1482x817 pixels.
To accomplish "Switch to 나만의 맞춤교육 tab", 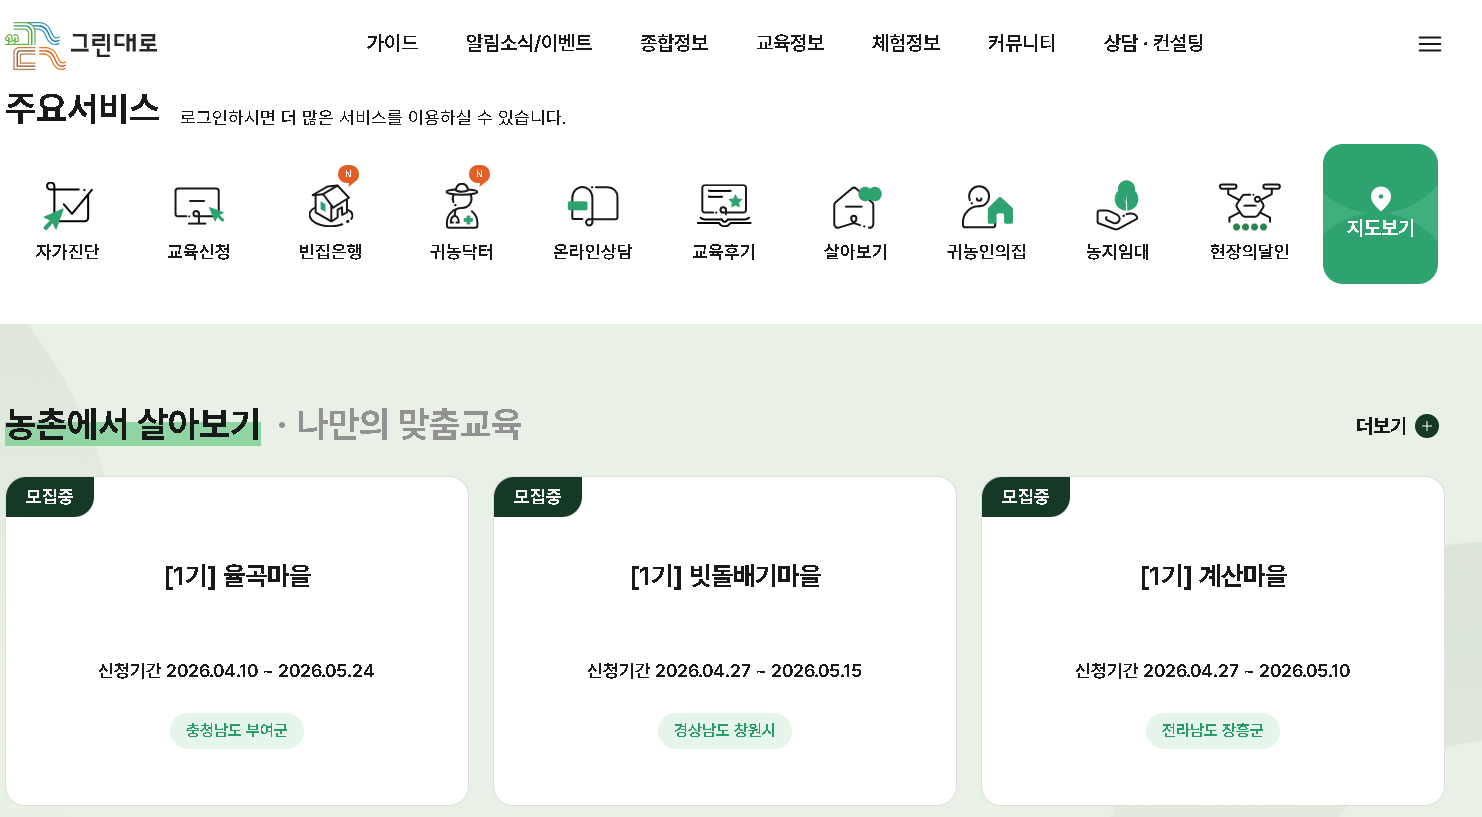I will [409, 425].
